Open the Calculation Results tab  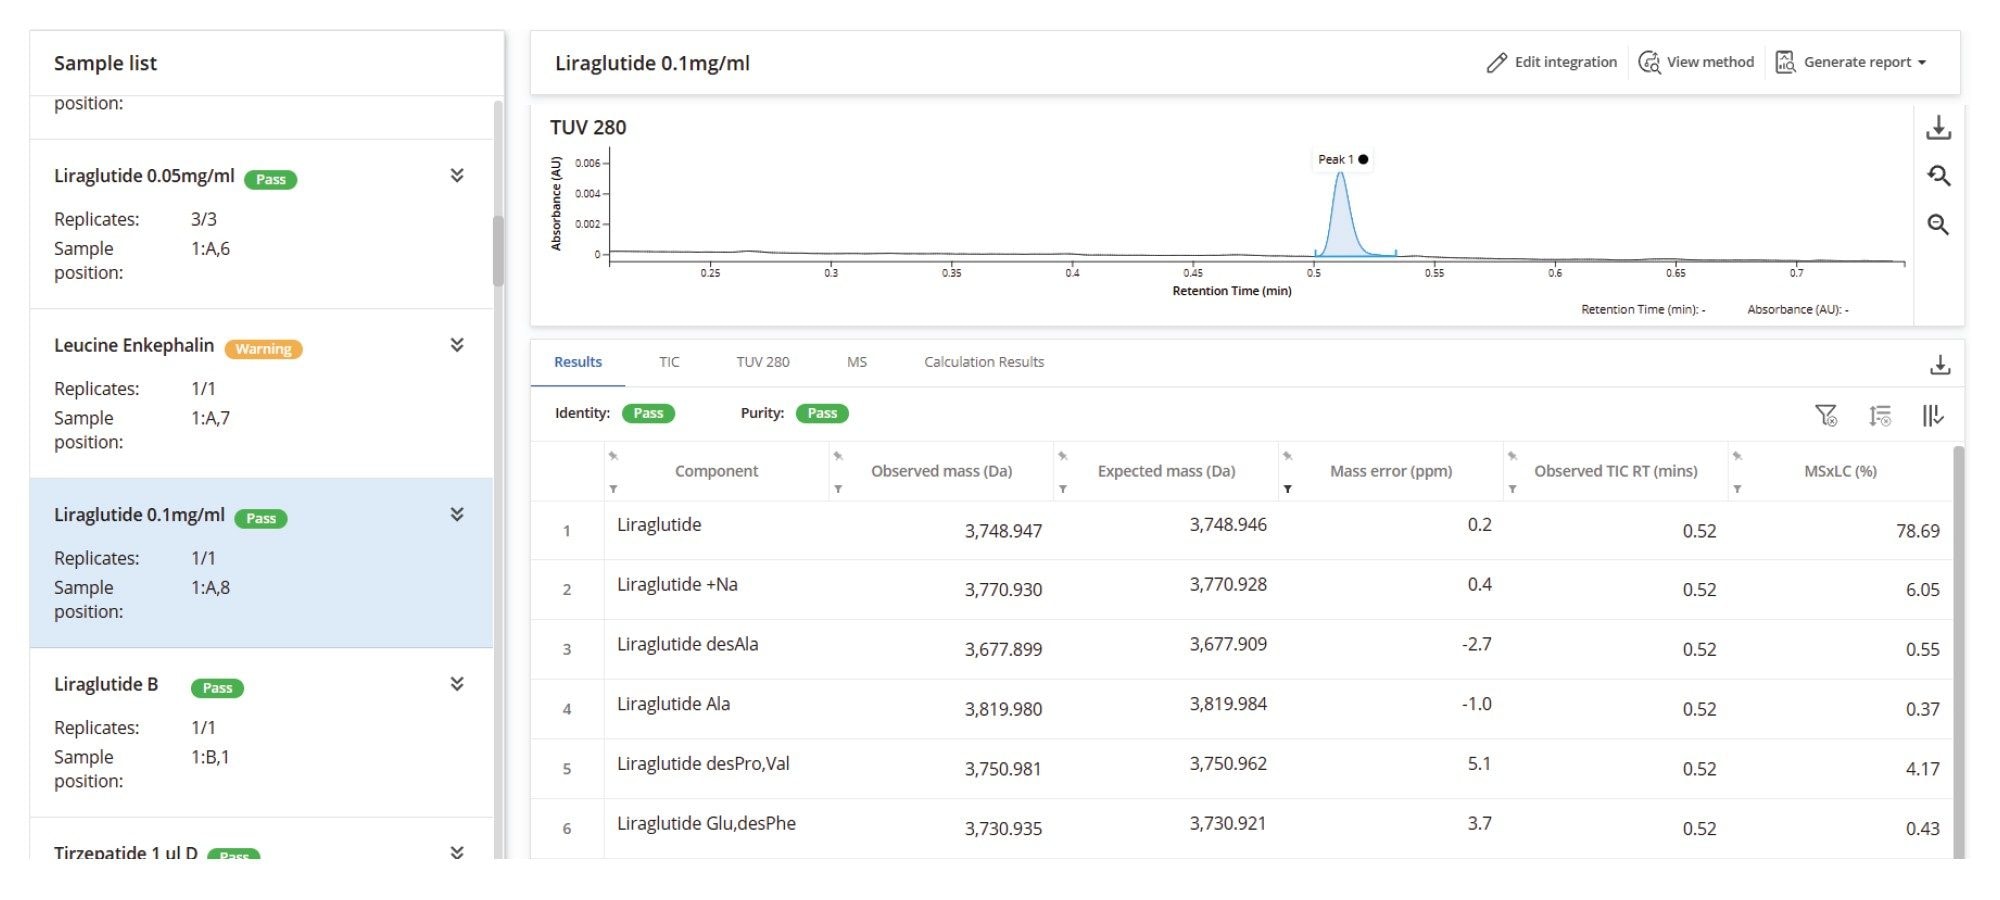point(981,361)
